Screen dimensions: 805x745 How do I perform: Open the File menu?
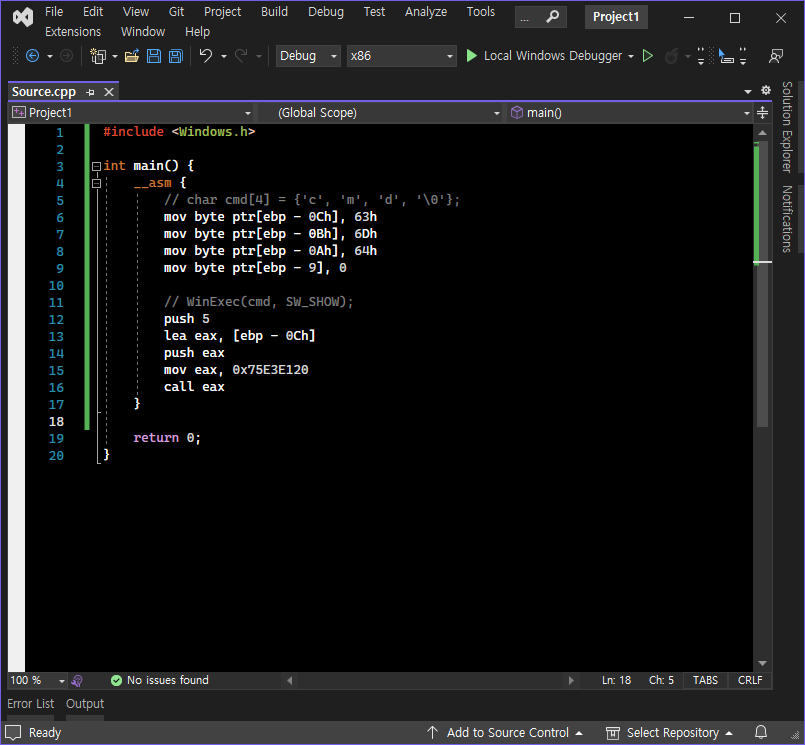click(54, 12)
